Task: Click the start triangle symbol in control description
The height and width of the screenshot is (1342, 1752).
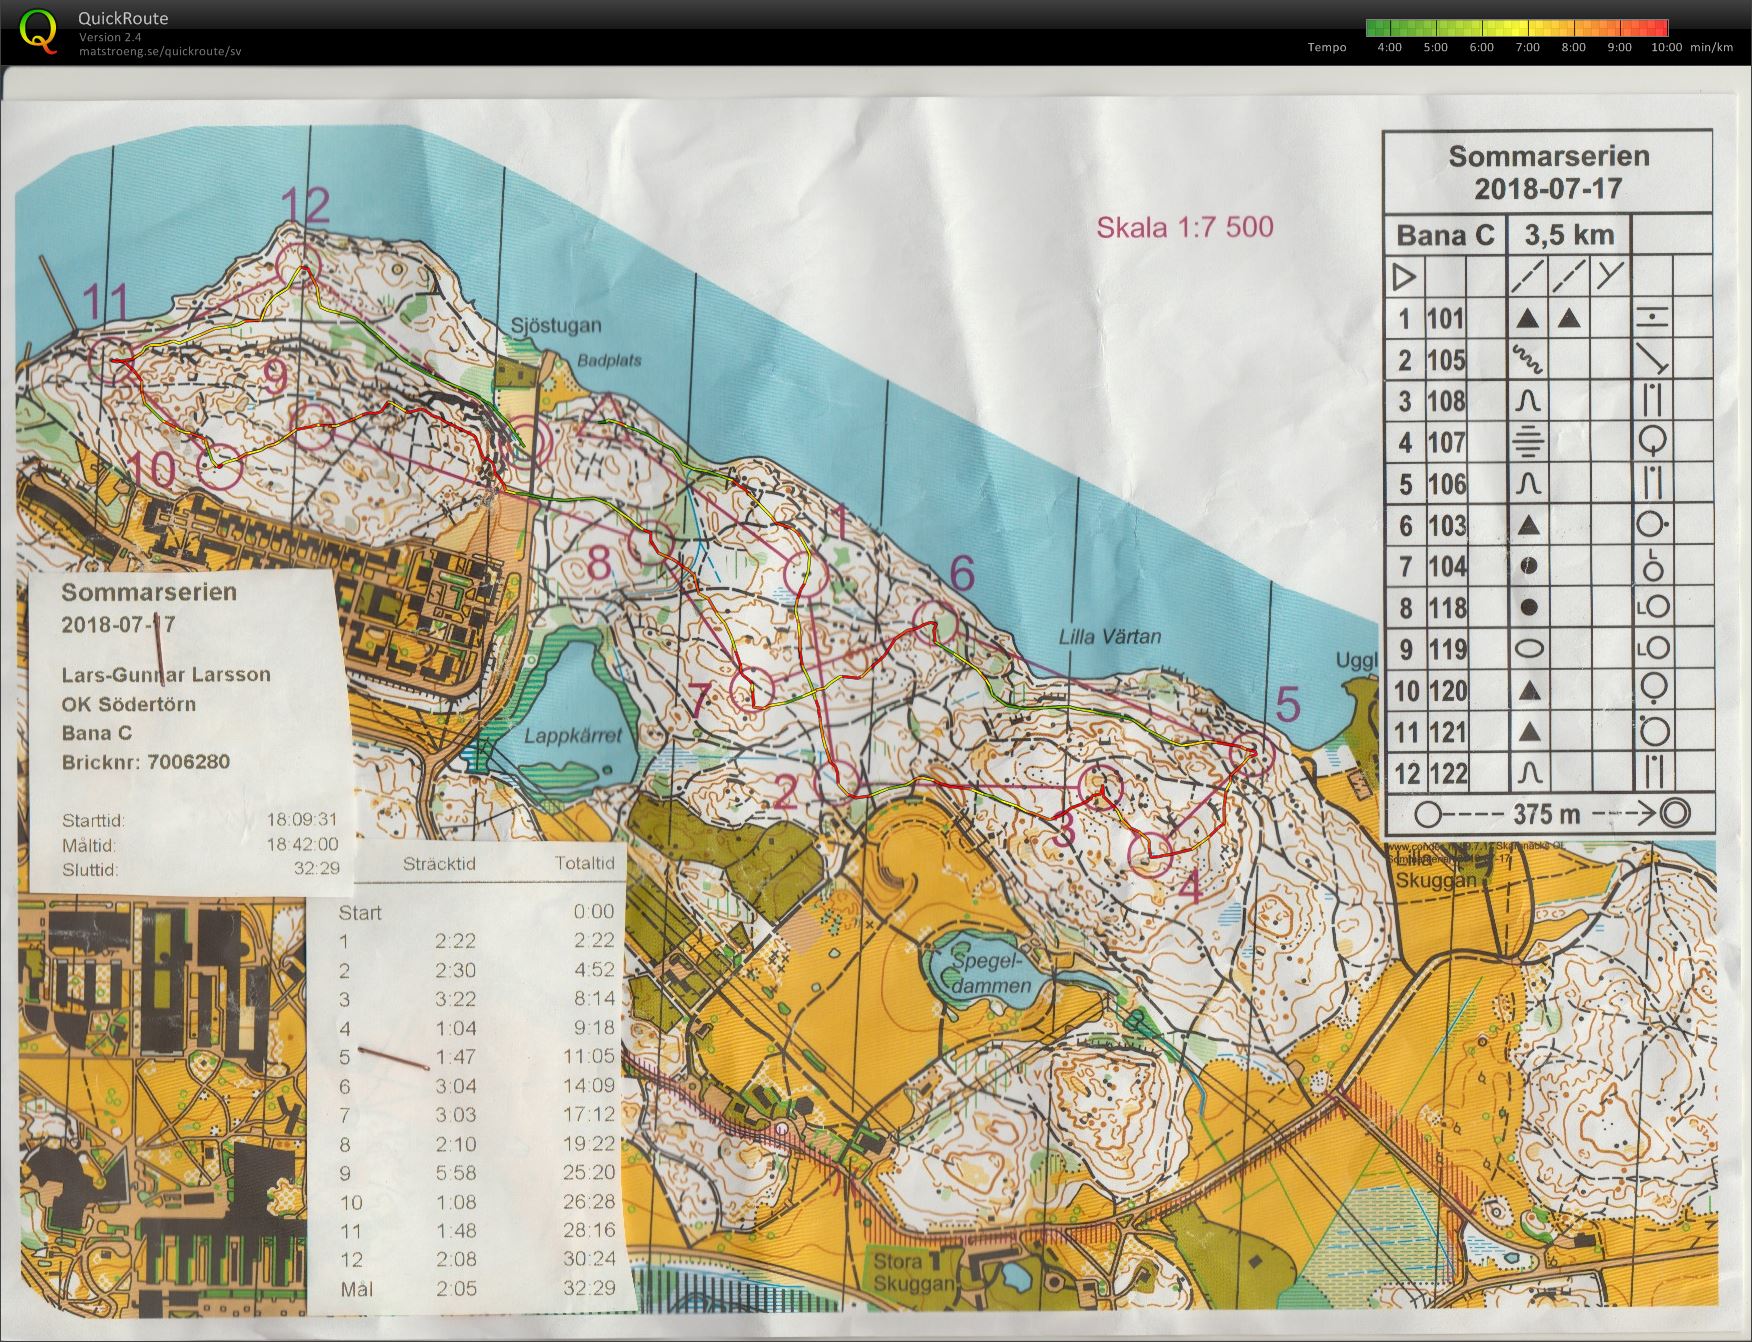Action: [x=1404, y=276]
